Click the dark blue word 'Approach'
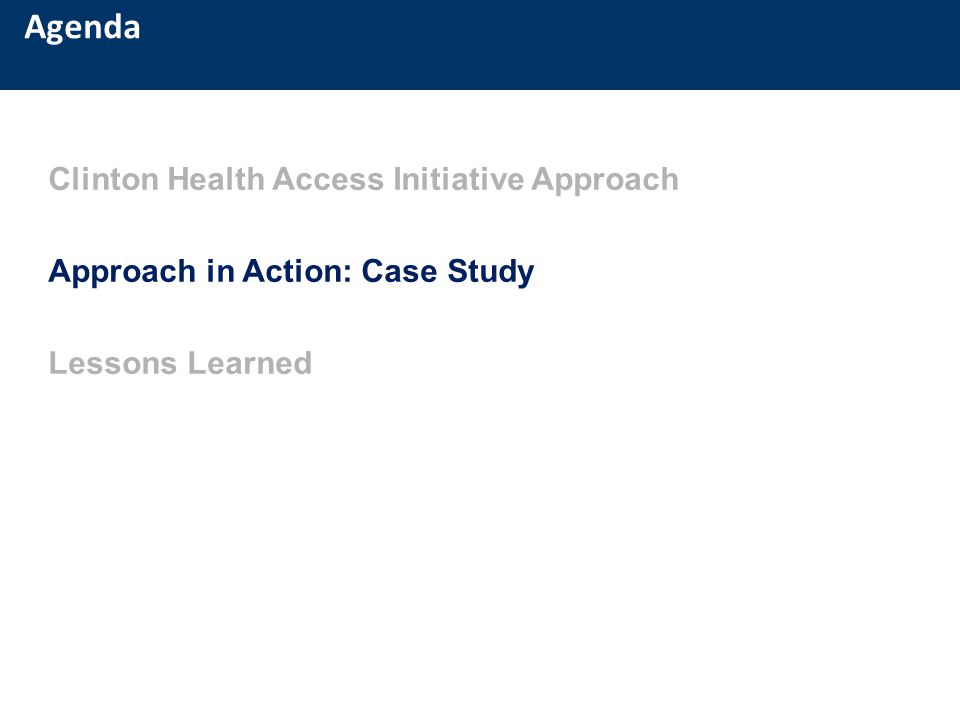The height and width of the screenshot is (720, 960). (122, 273)
